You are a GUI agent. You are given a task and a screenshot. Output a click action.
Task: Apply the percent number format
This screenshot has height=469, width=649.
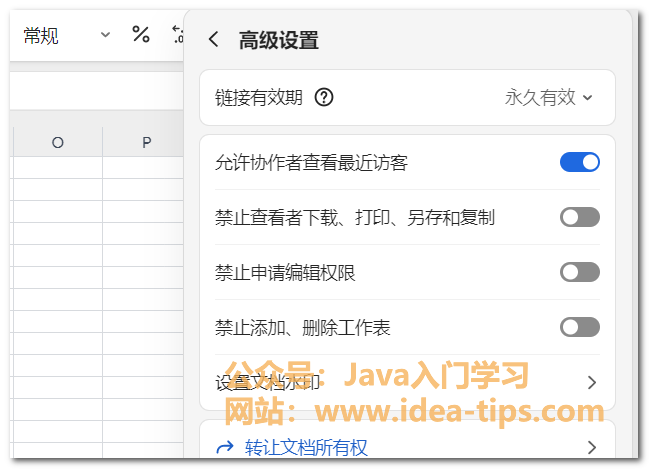(x=141, y=35)
